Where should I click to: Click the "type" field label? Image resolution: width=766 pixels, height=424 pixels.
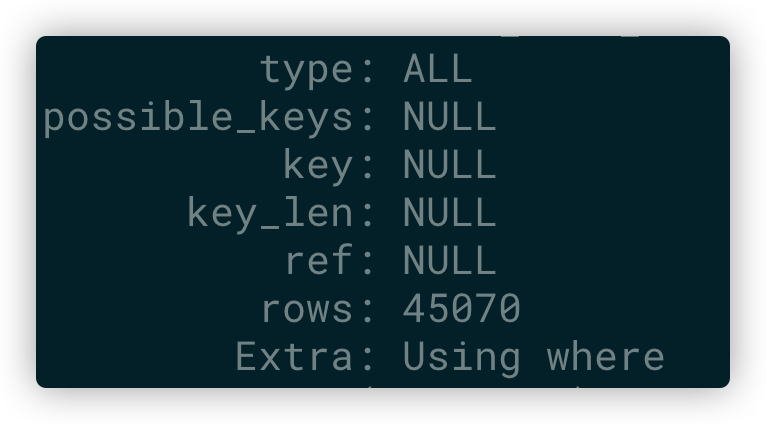(x=306, y=70)
